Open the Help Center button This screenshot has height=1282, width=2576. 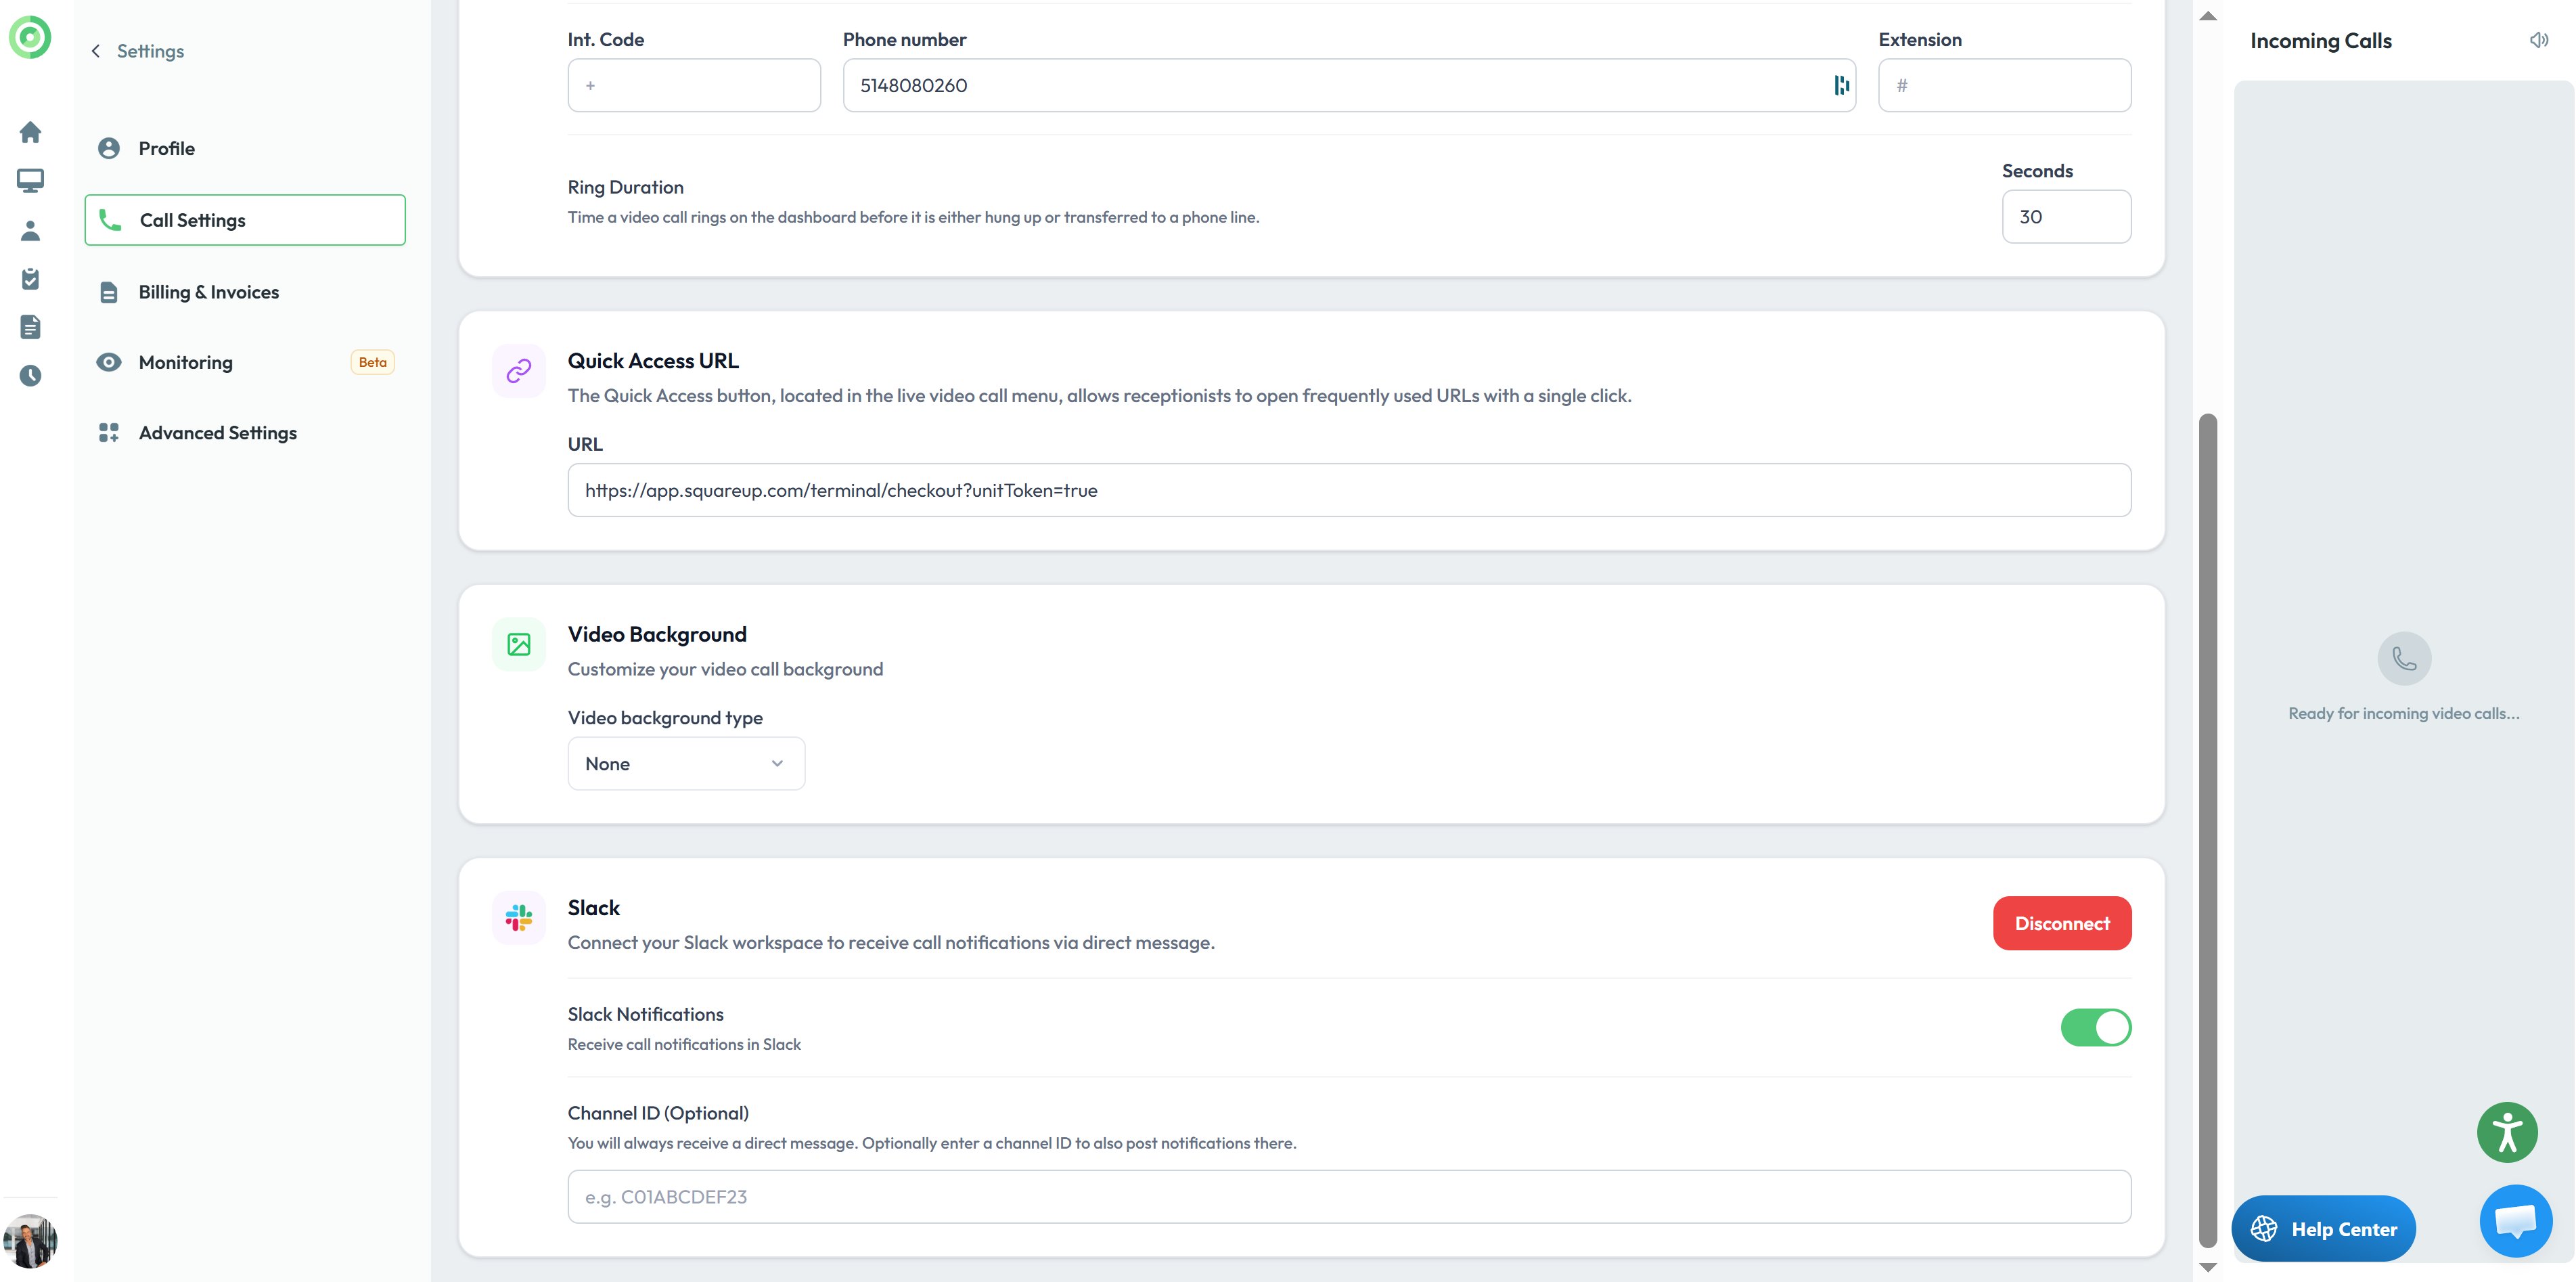[2323, 1229]
